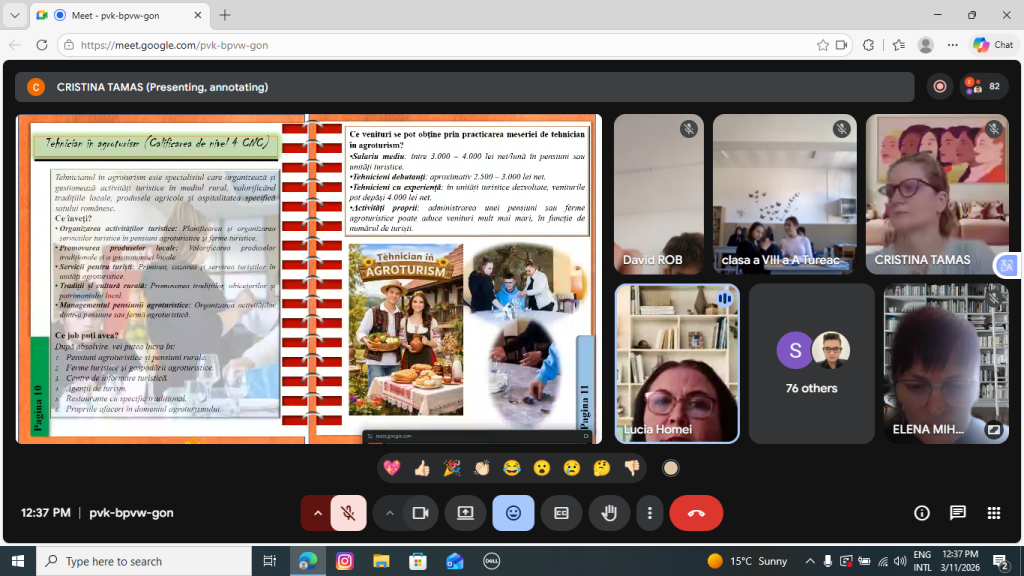This screenshot has width=1024, height=576.
Task: Open the meeting chat panel icon
Action: pyautogui.click(x=957, y=513)
